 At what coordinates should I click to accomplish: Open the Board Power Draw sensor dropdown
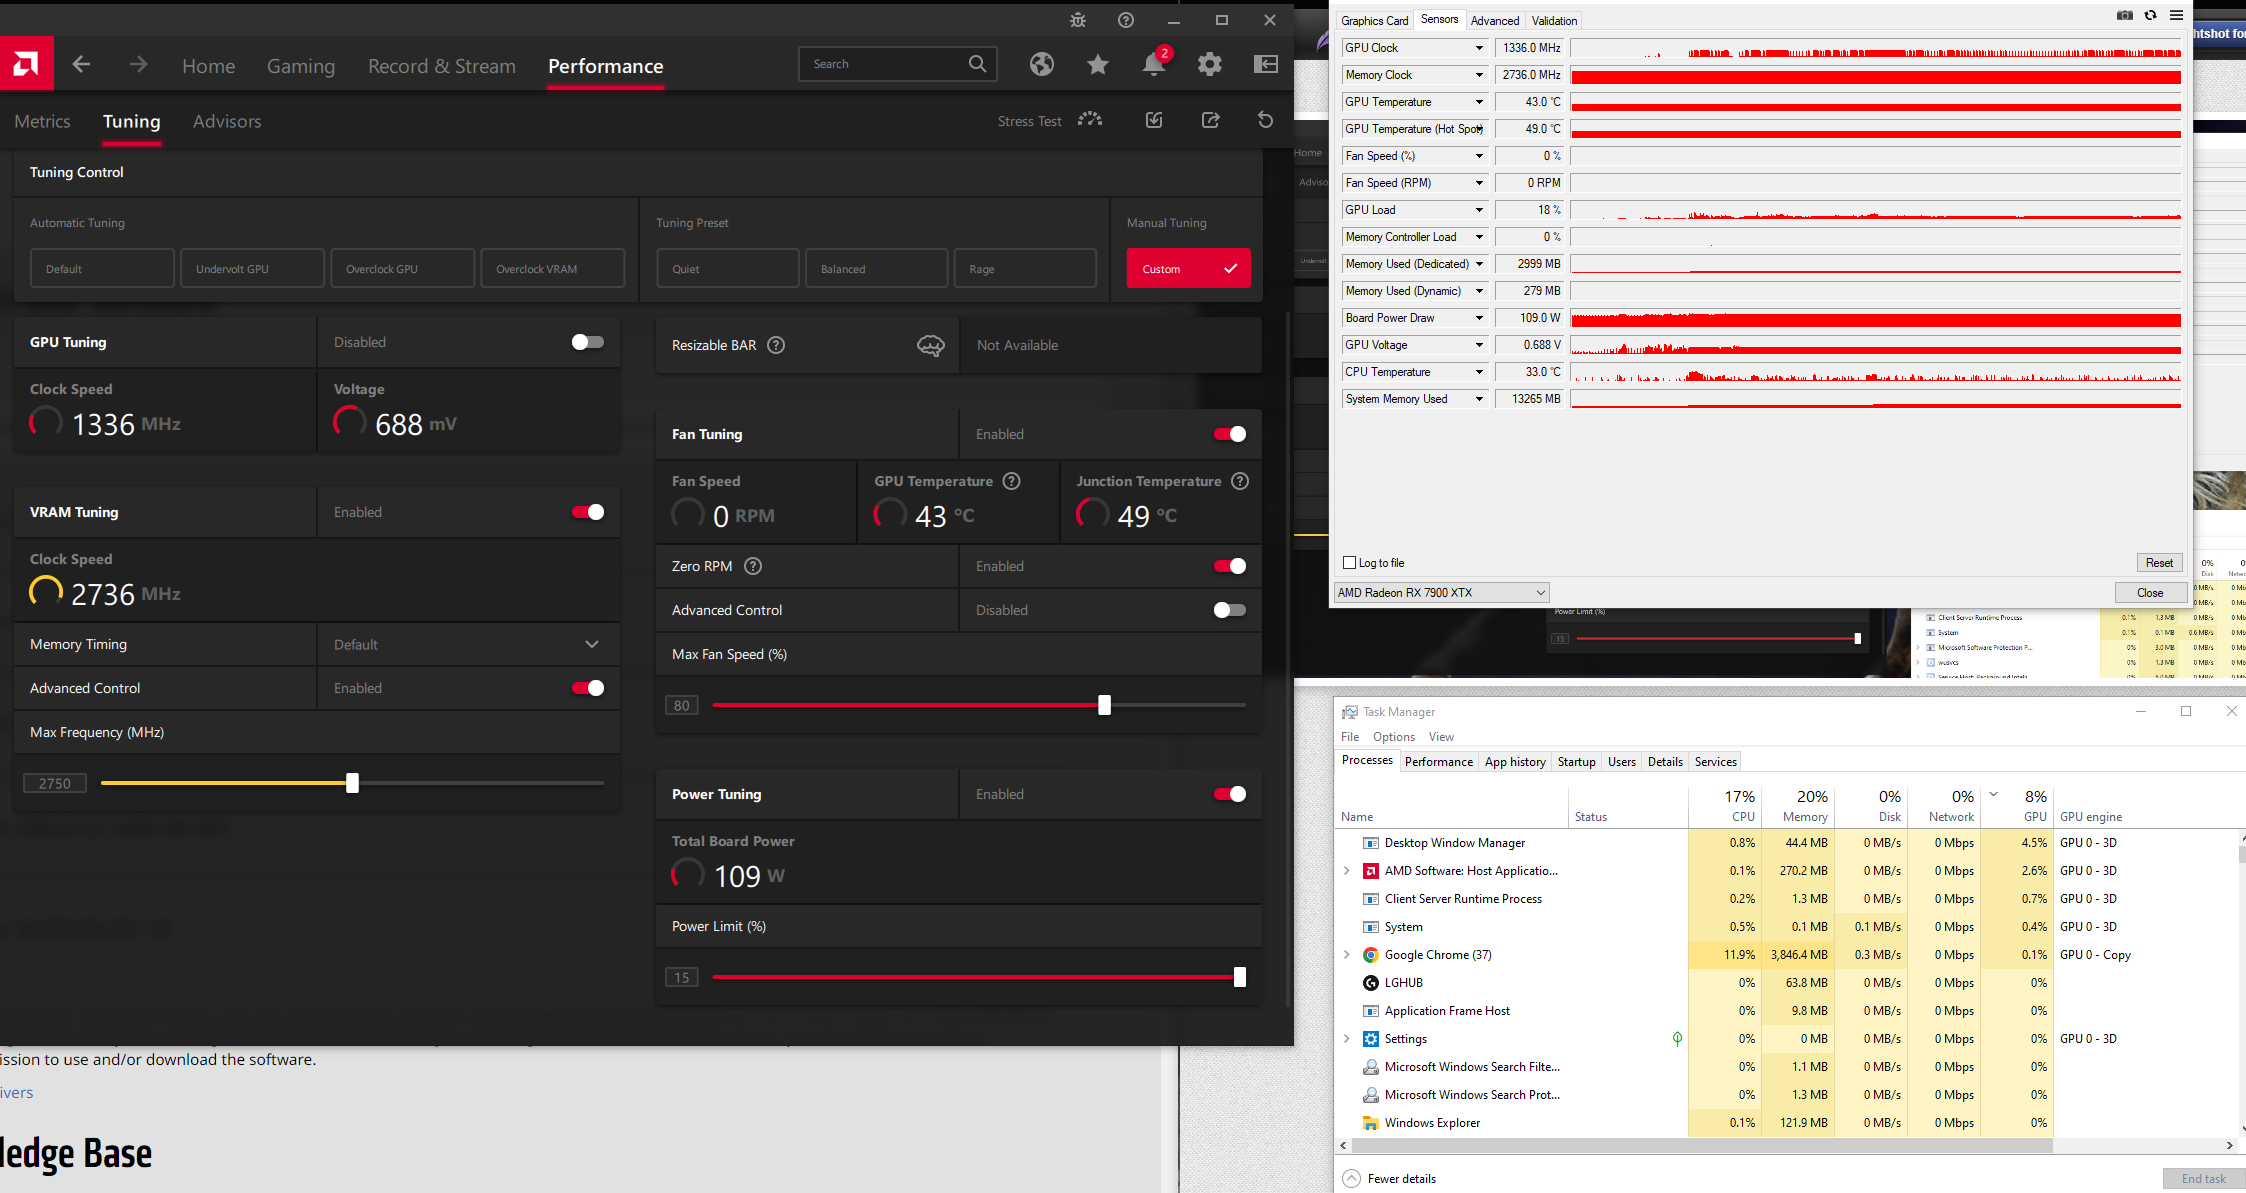[1479, 318]
